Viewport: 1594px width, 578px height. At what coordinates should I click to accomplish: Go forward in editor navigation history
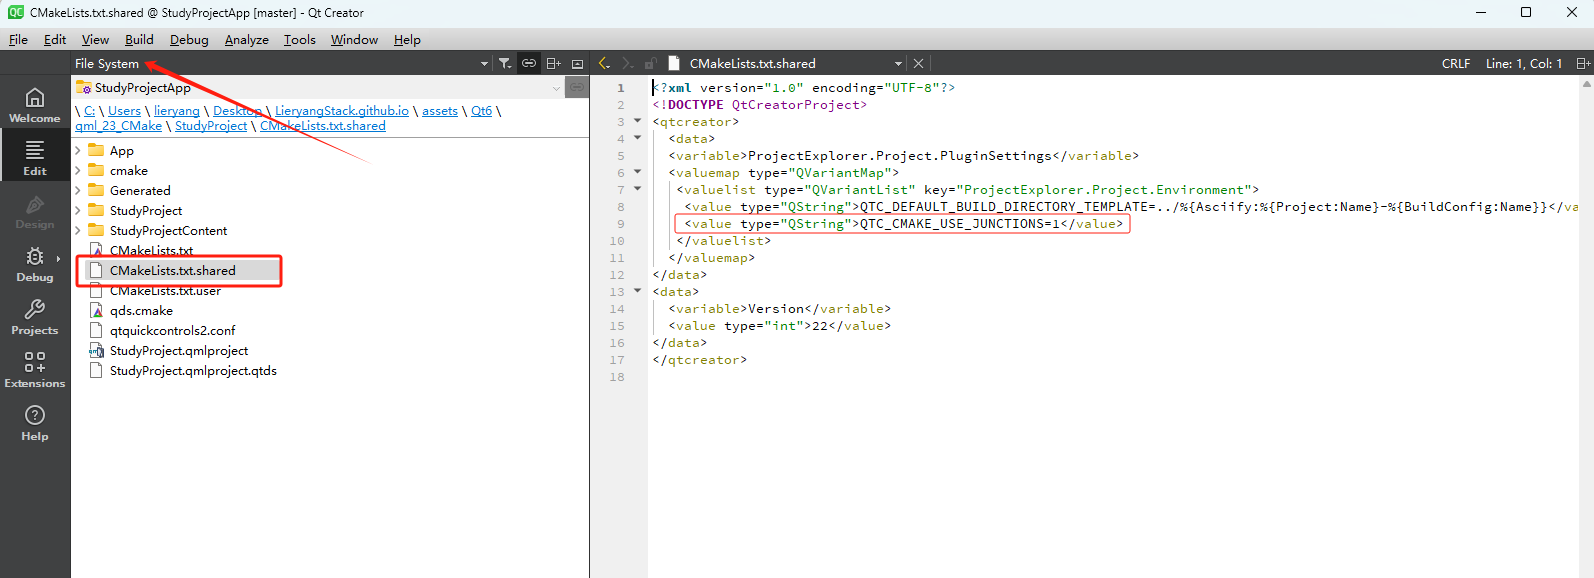point(628,63)
